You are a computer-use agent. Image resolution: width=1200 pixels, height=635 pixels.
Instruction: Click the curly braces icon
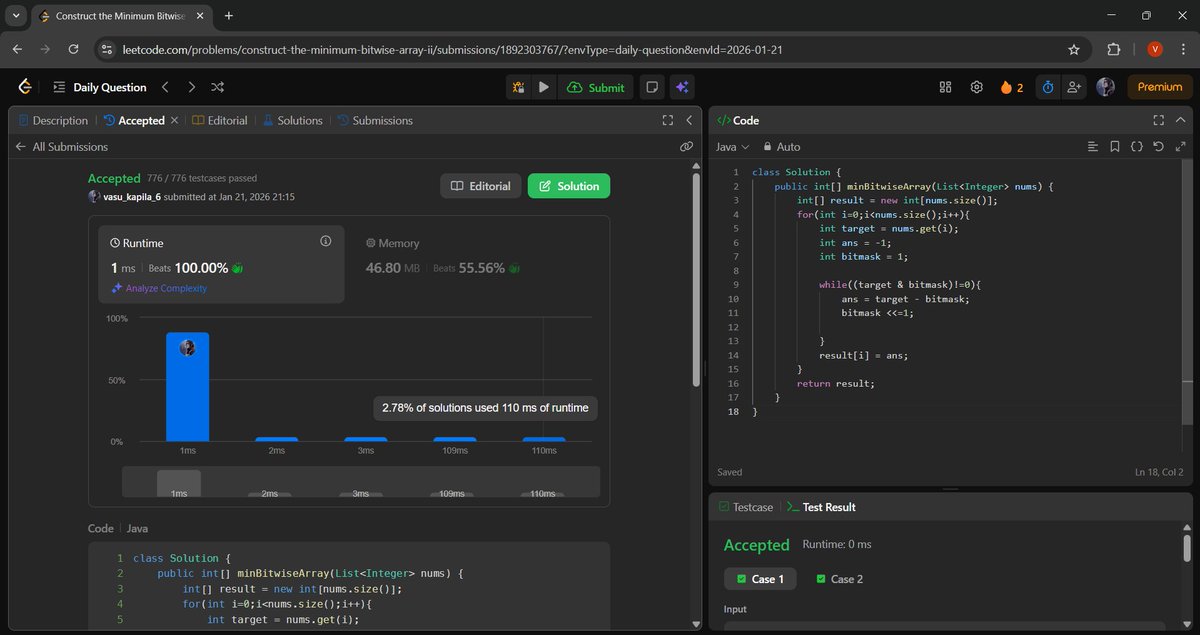tap(1137, 147)
